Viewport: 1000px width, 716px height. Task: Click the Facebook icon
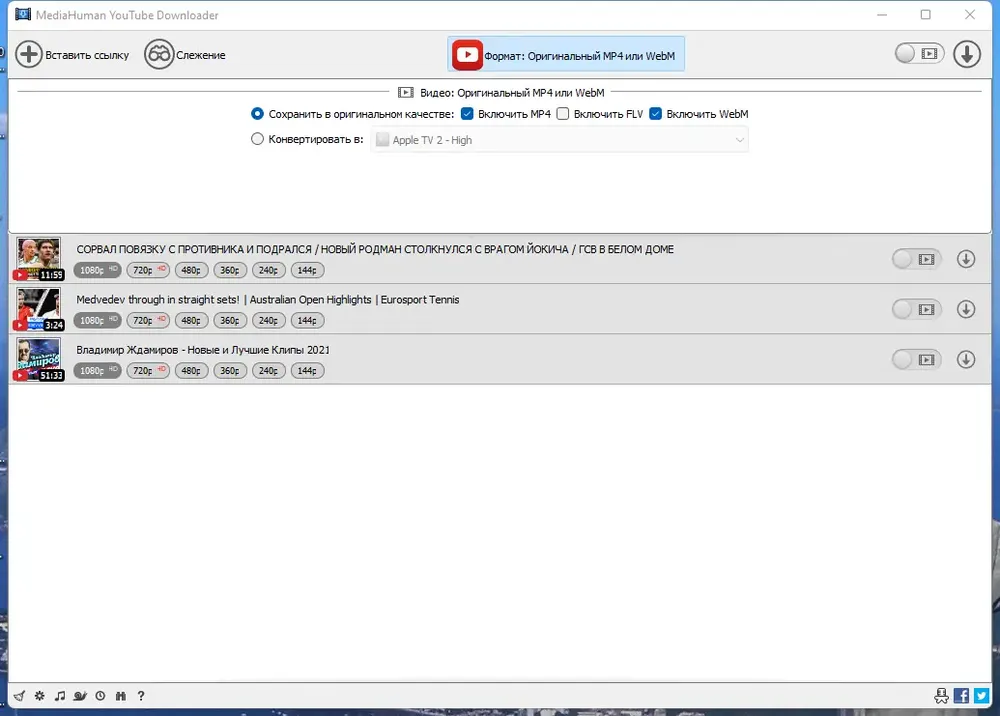point(961,696)
